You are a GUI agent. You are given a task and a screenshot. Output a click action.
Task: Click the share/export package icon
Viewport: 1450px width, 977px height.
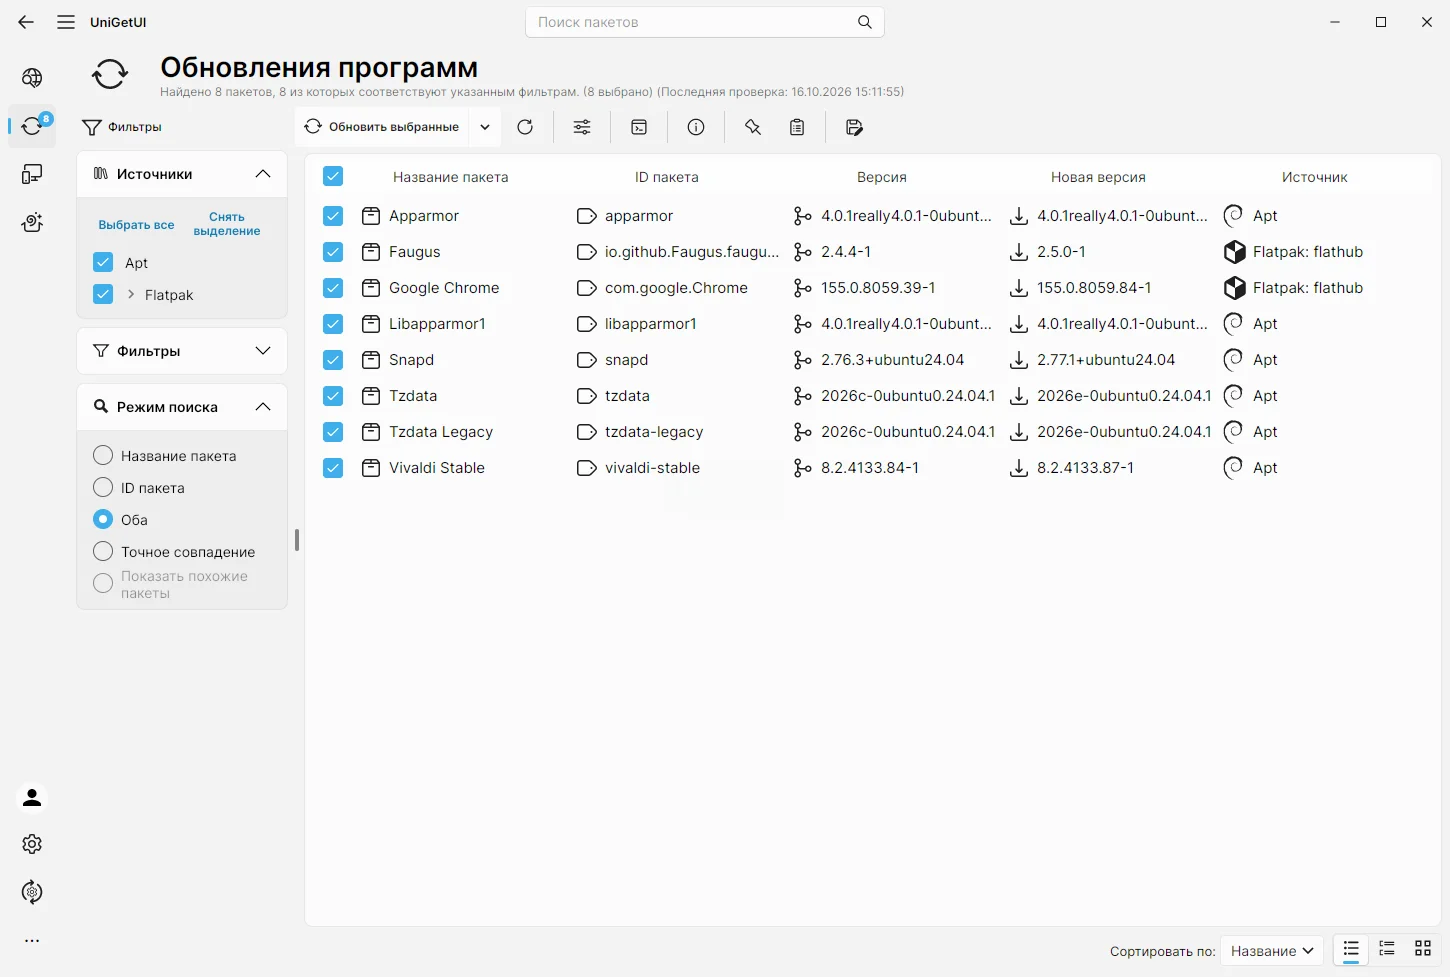854,127
